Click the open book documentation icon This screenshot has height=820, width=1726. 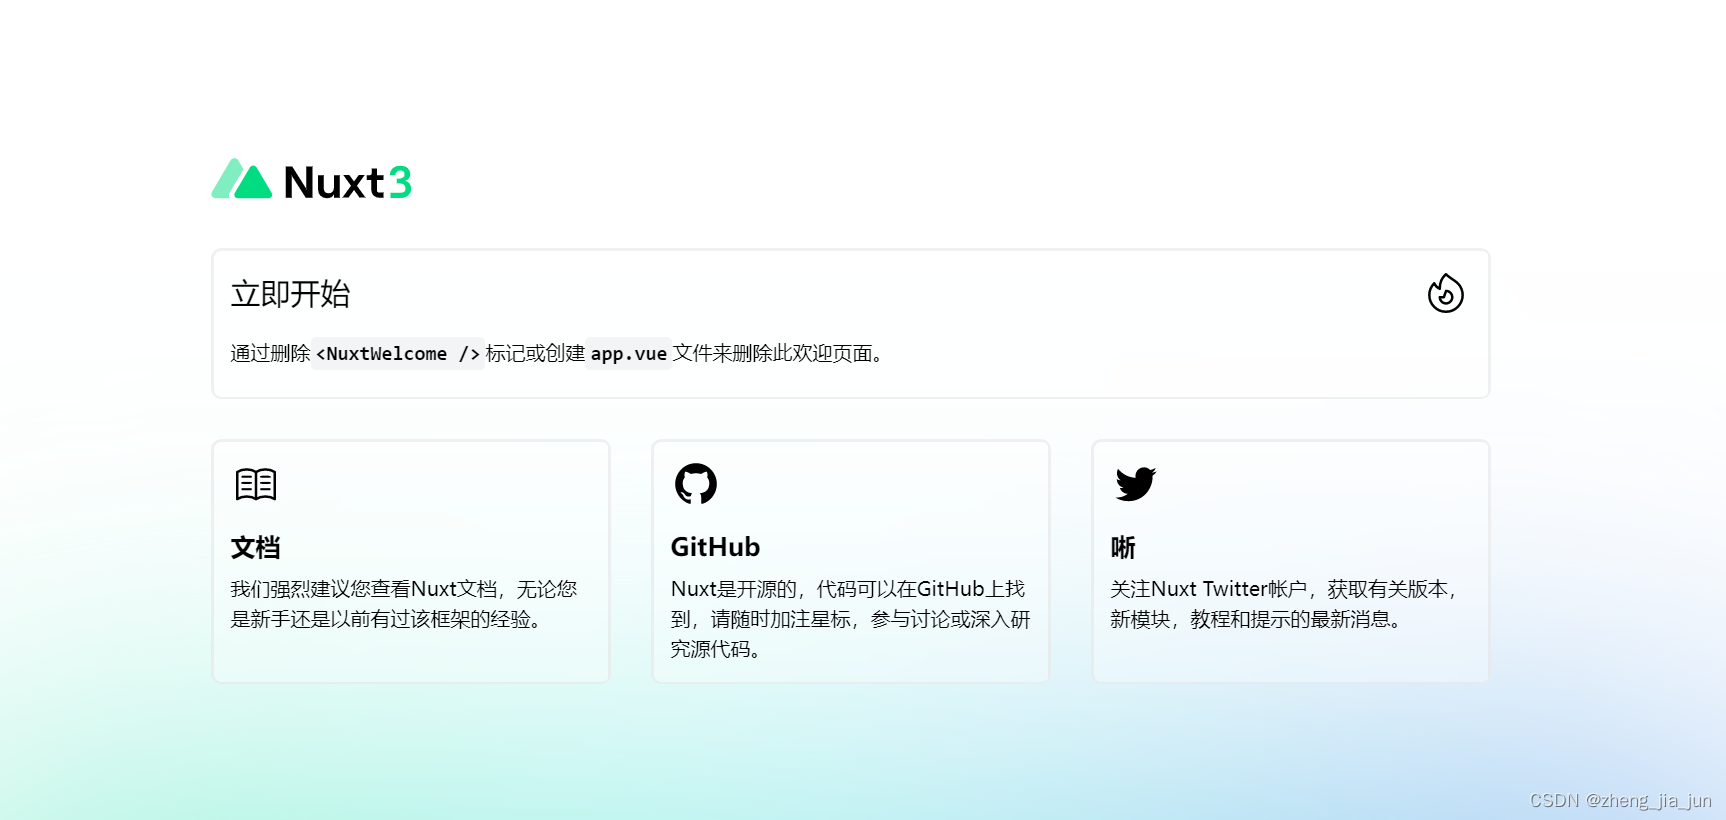256,484
